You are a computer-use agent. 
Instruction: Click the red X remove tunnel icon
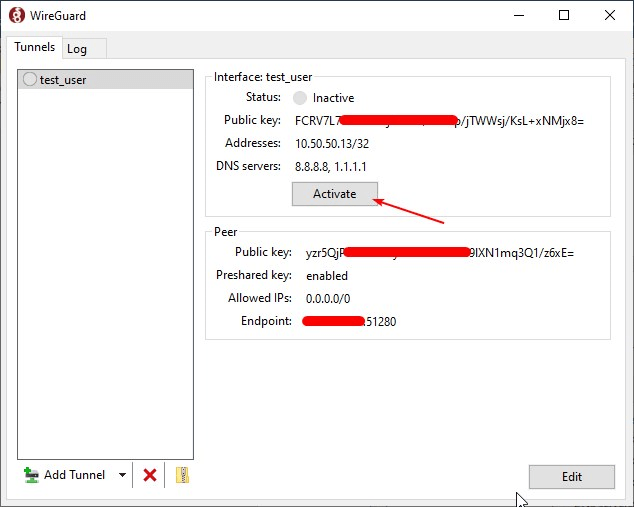click(150, 475)
